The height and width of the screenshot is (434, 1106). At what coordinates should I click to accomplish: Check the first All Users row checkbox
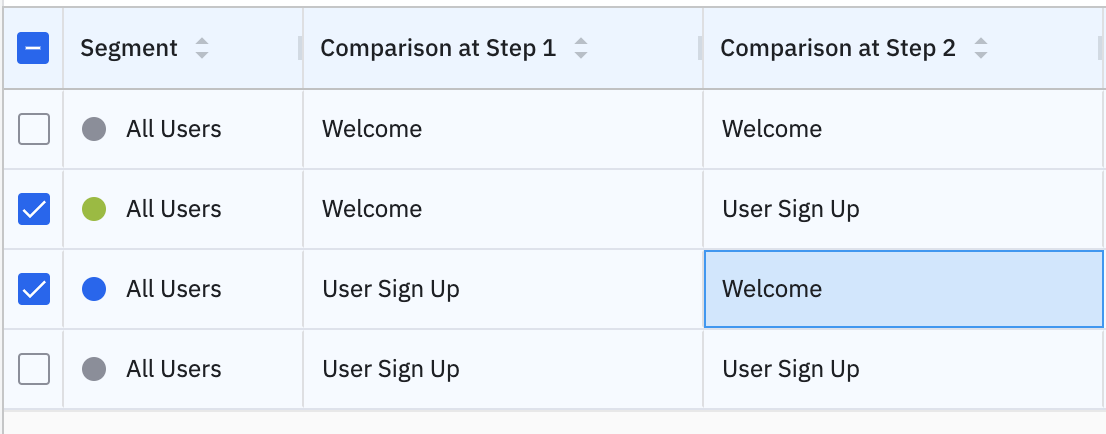click(33, 128)
